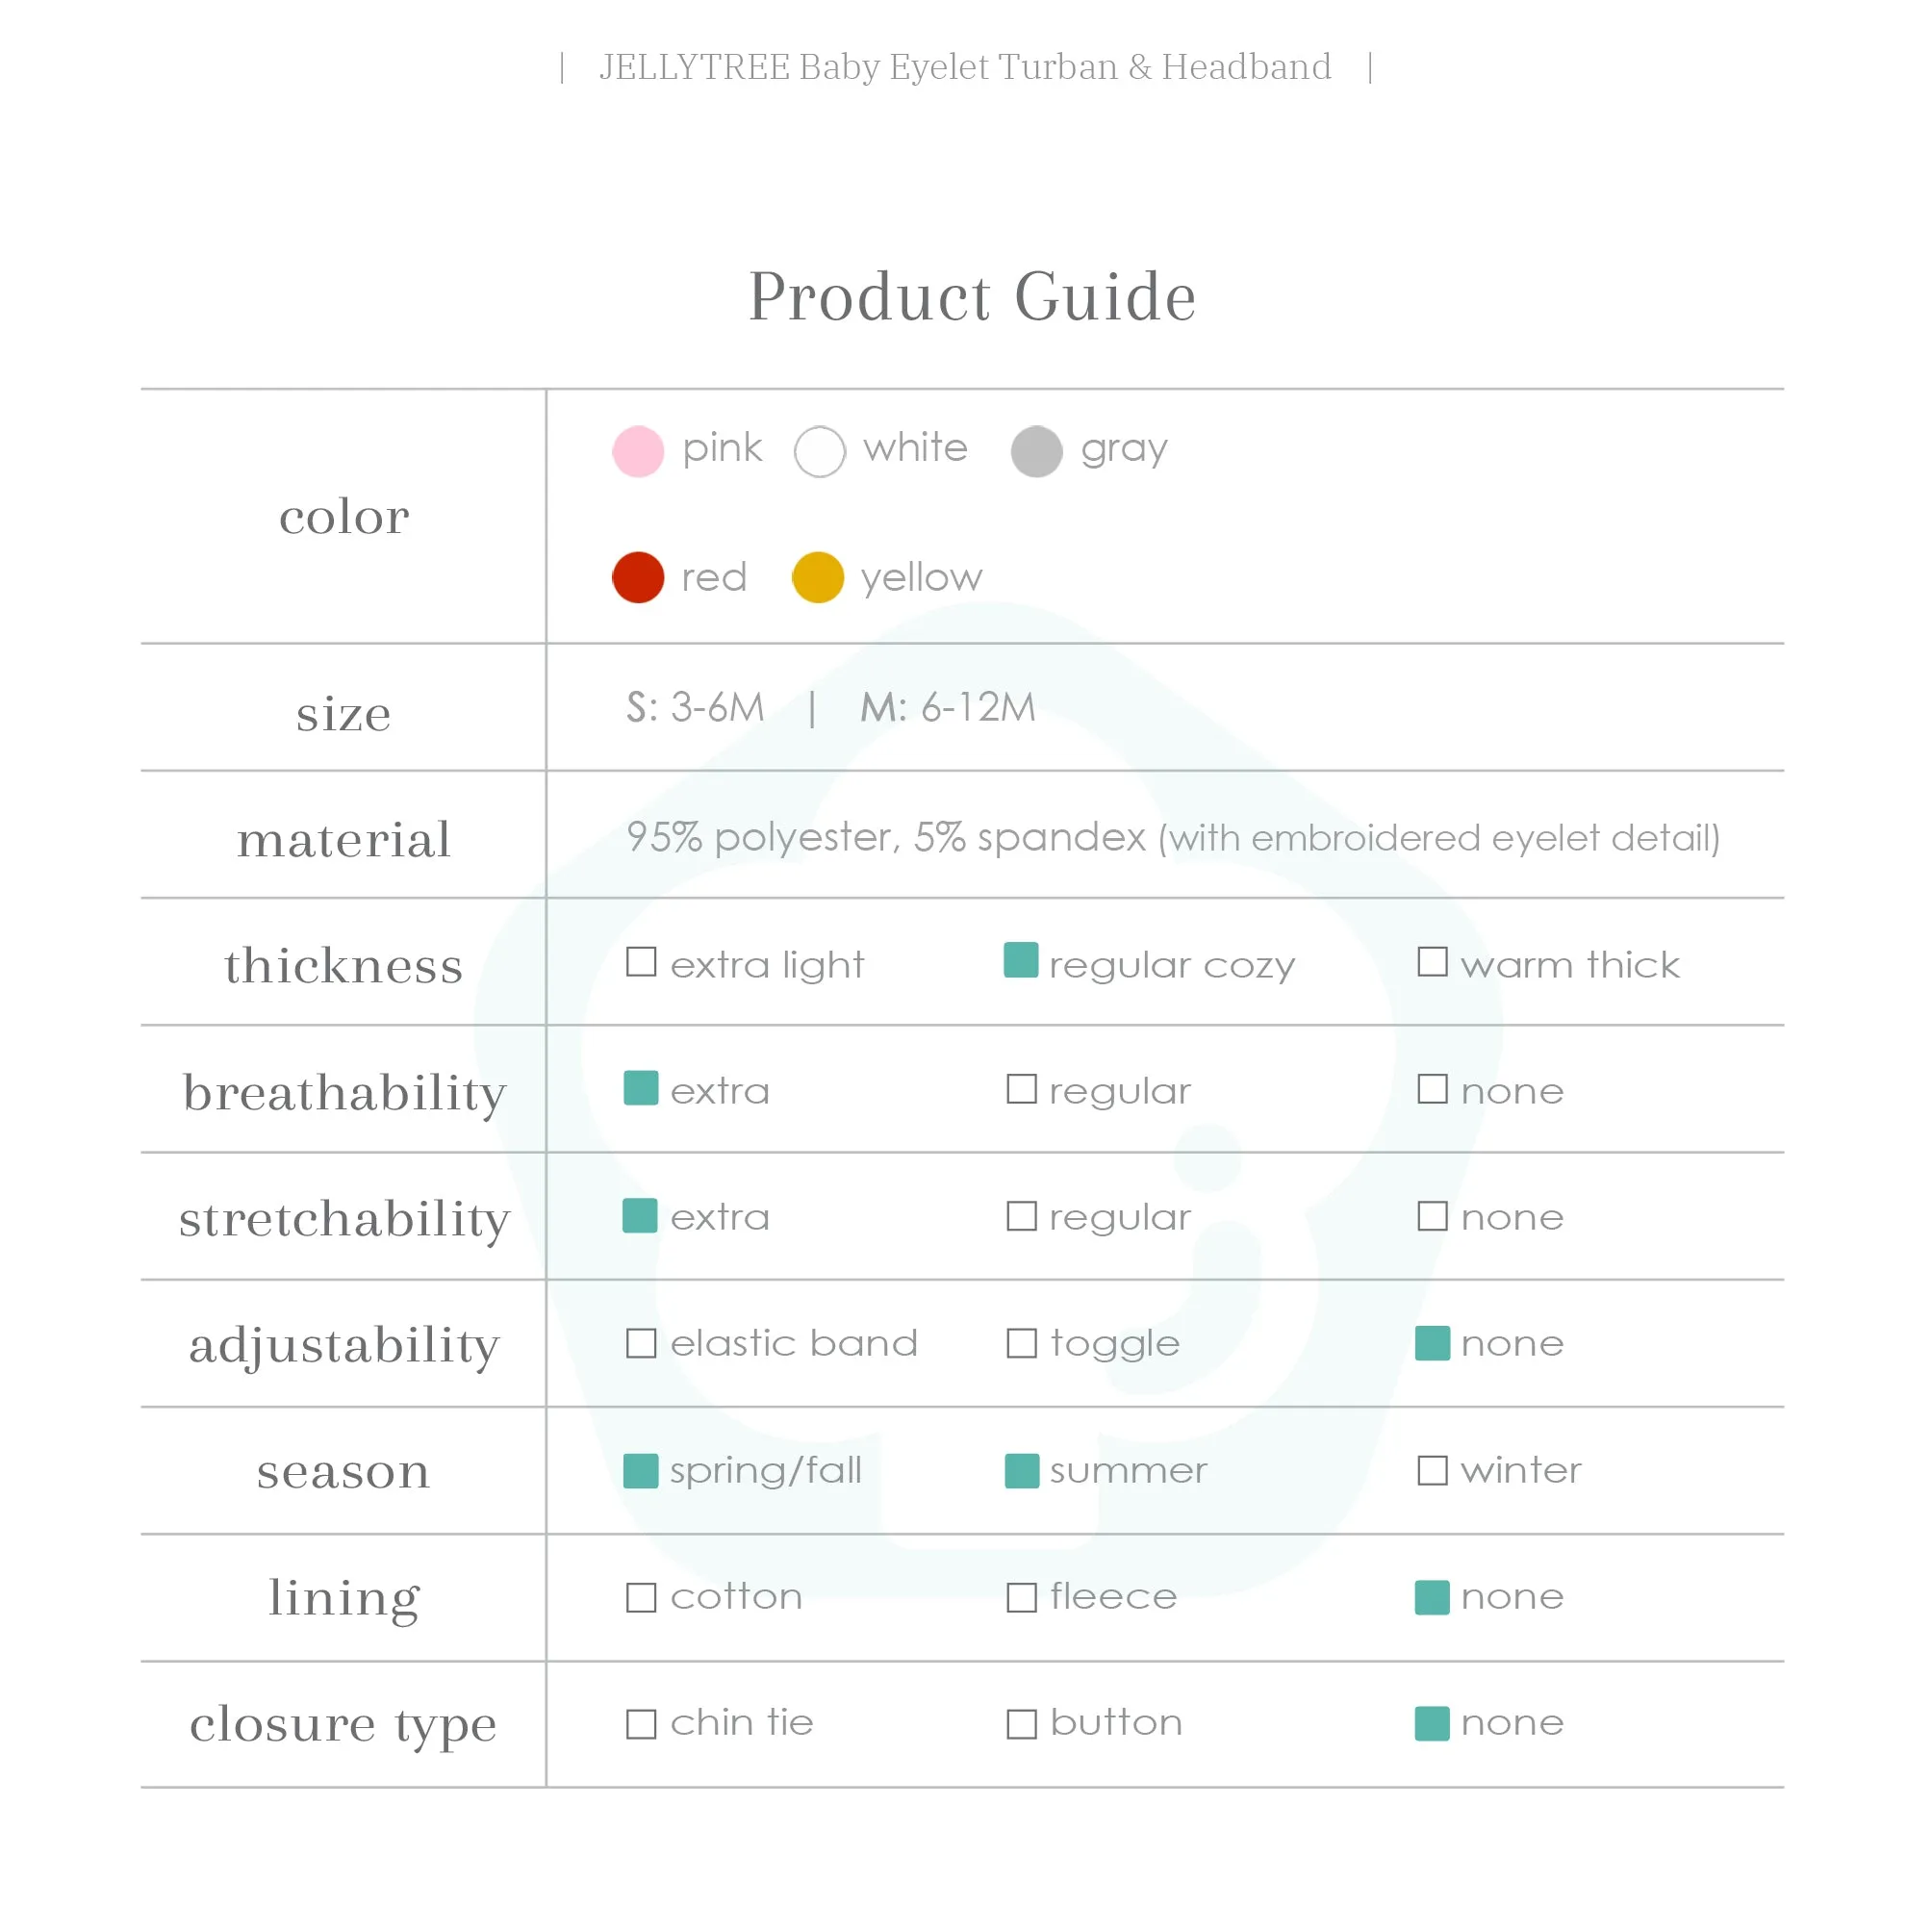
Task: Select the white color circle
Action: [820, 451]
